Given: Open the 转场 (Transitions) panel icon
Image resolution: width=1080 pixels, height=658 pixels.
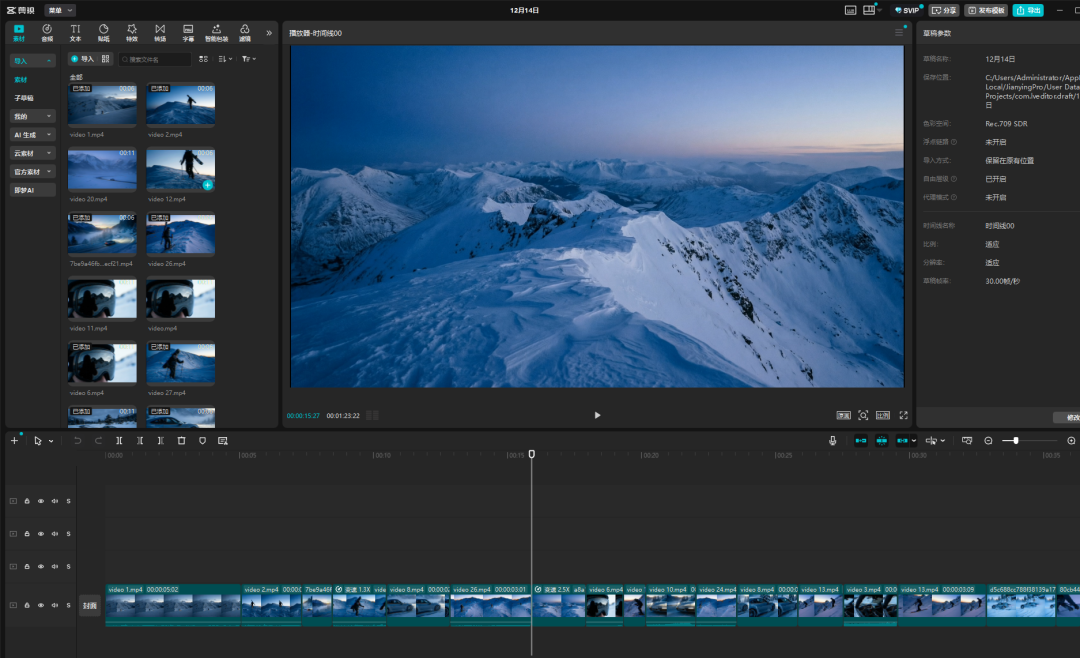Looking at the screenshot, I should tap(160, 32).
